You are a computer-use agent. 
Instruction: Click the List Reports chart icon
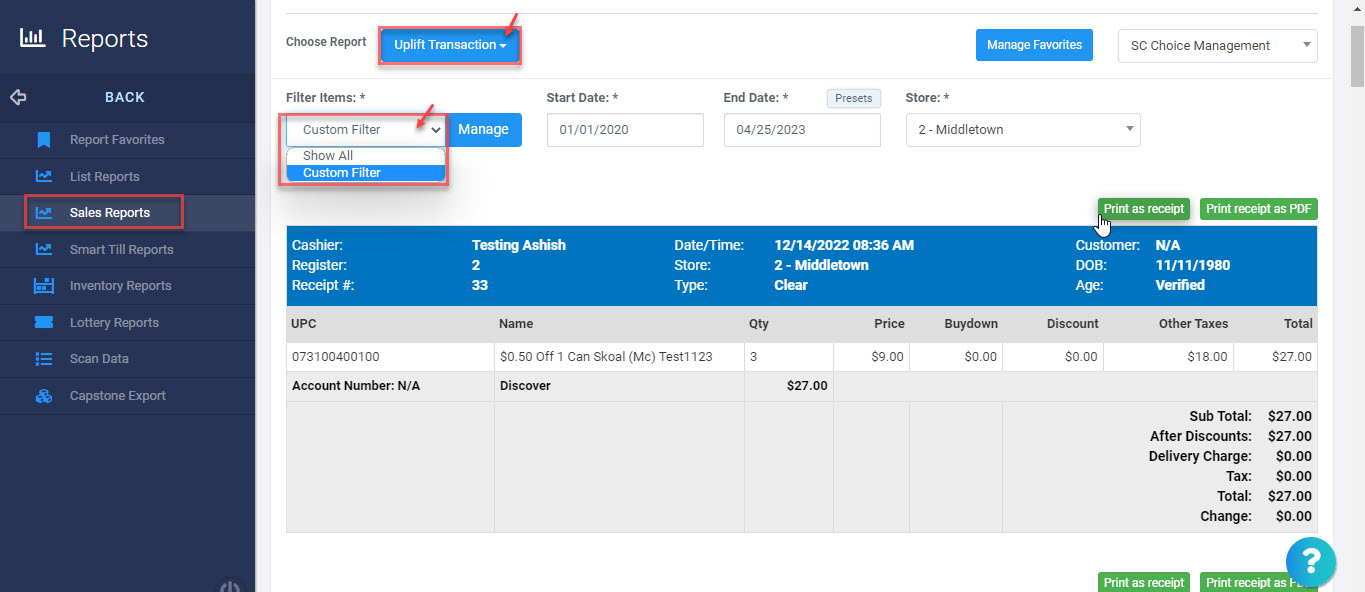click(44, 176)
